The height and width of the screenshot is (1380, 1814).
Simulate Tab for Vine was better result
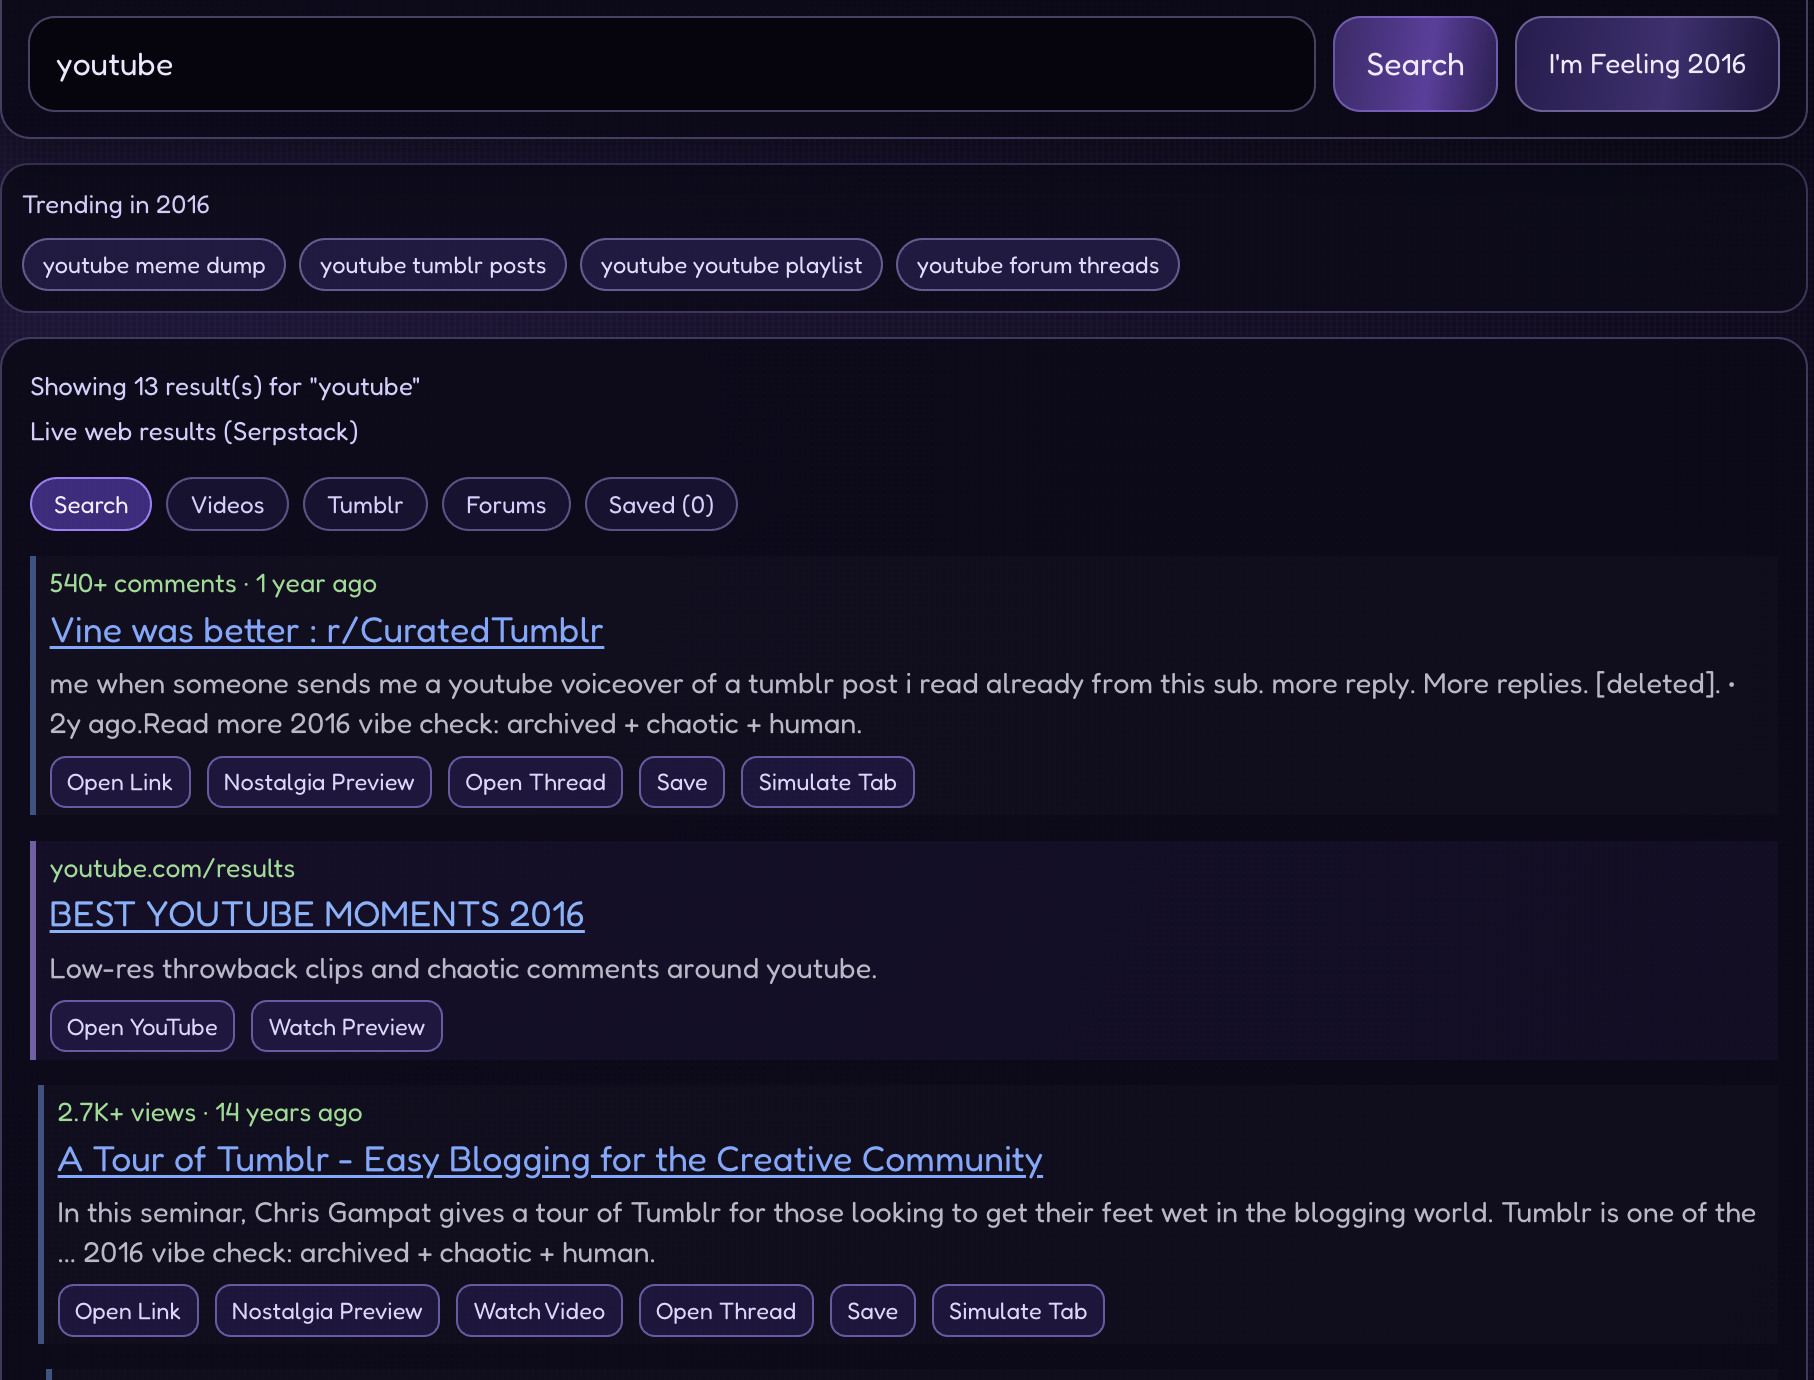point(827,782)
